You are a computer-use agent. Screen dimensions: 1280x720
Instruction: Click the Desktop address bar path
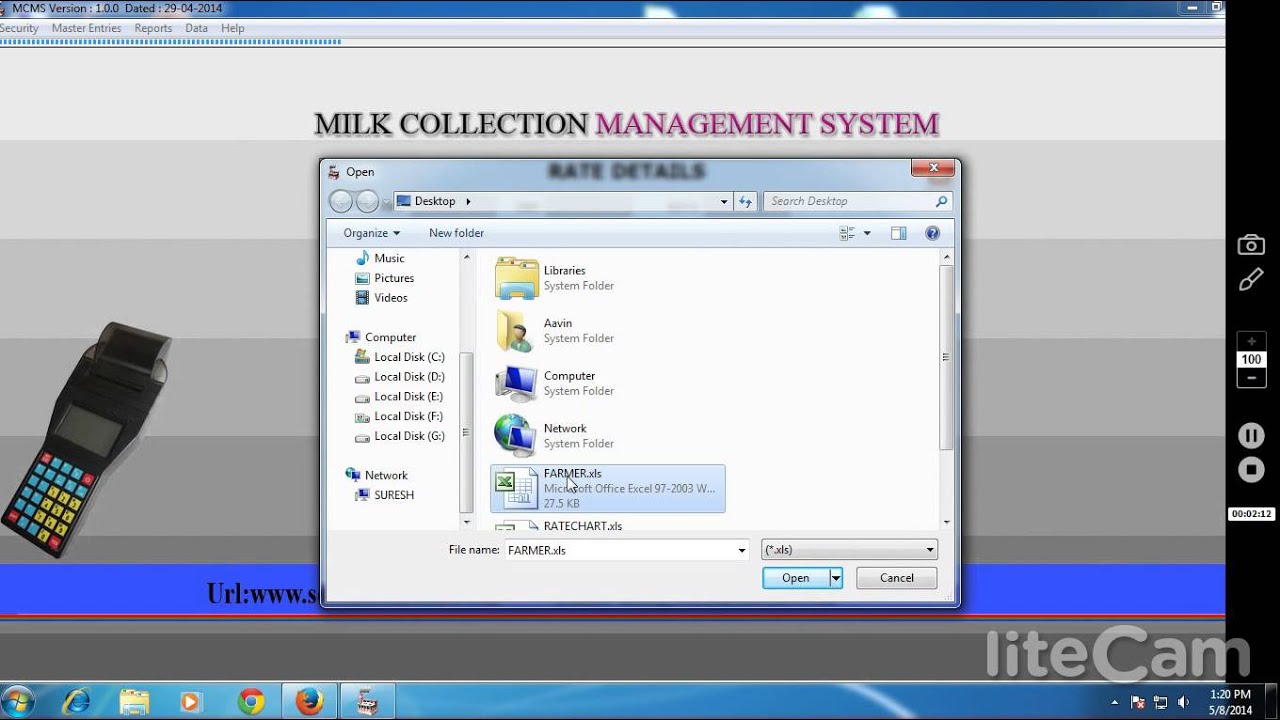[435, 201]
